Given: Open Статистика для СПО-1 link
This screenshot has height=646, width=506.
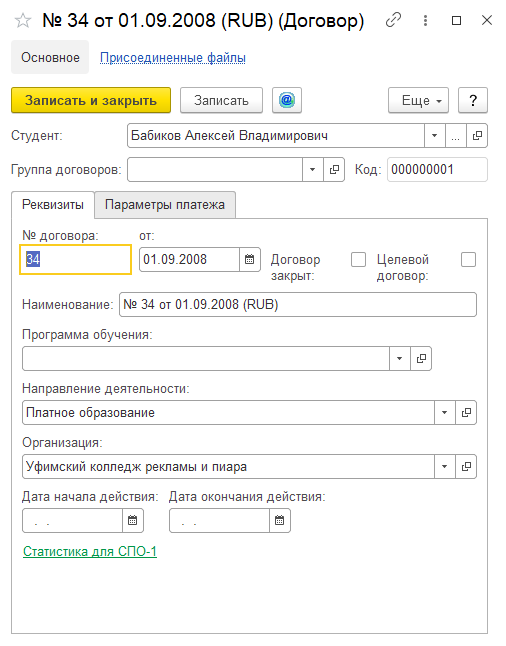Looking at the screenshot, I should coord(90,551).
